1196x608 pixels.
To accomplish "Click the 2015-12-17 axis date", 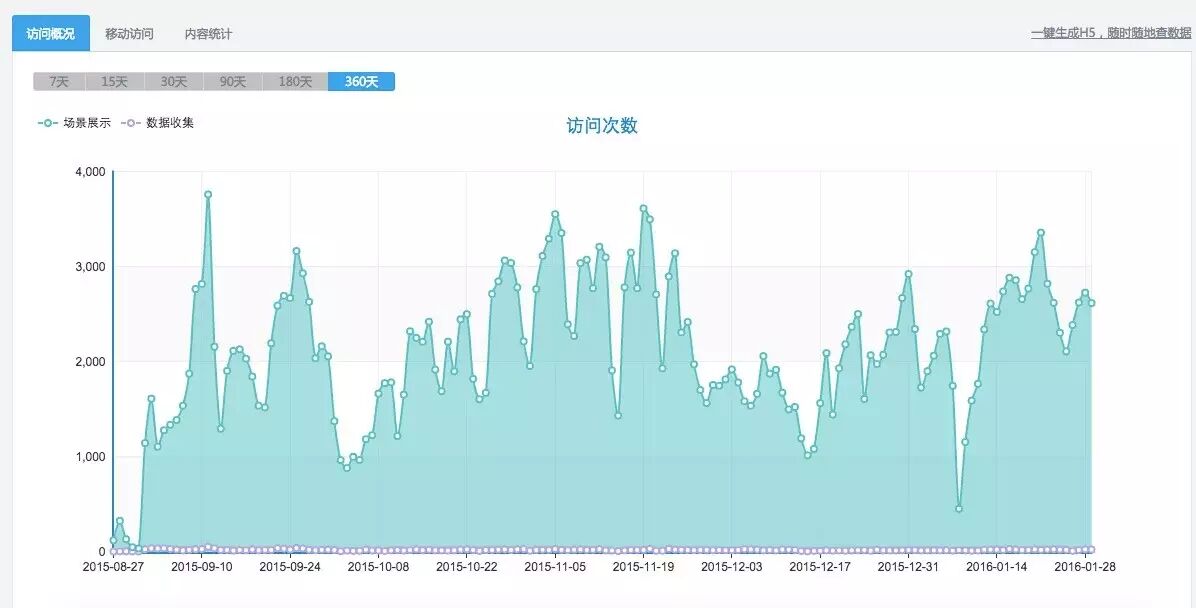I will (820, 567).
